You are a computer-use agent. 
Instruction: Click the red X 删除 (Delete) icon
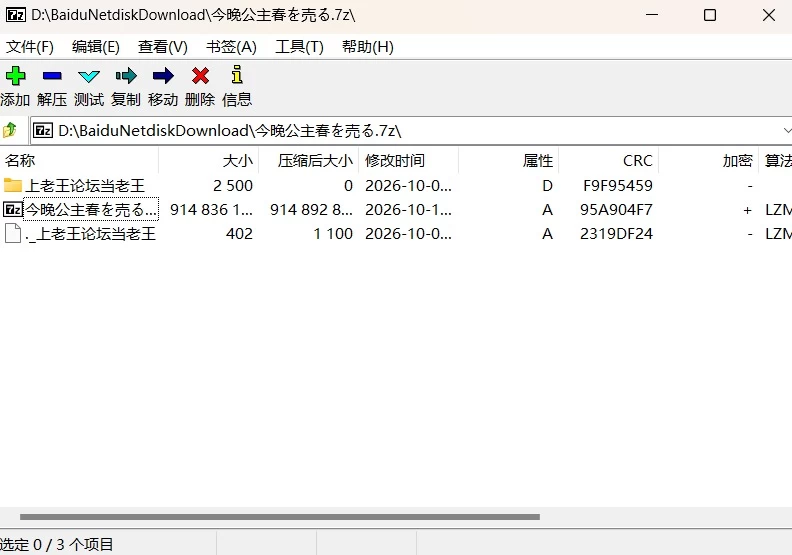point(201,76)
